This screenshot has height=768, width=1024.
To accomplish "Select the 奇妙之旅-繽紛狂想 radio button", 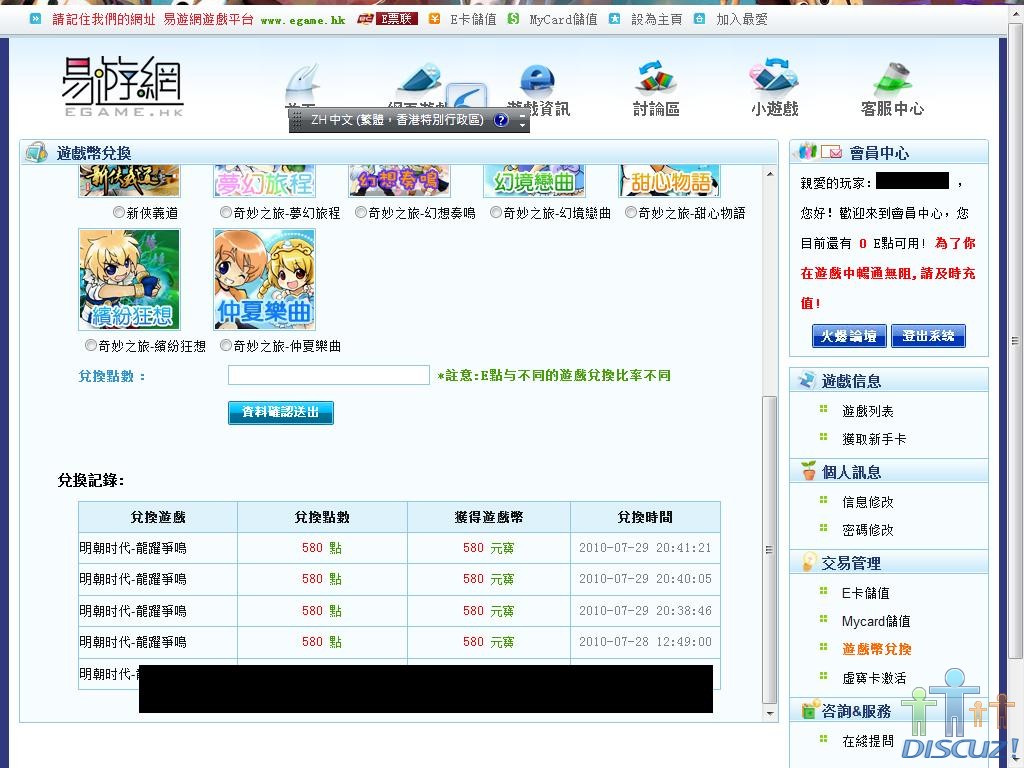I will [x=91, y=345].
